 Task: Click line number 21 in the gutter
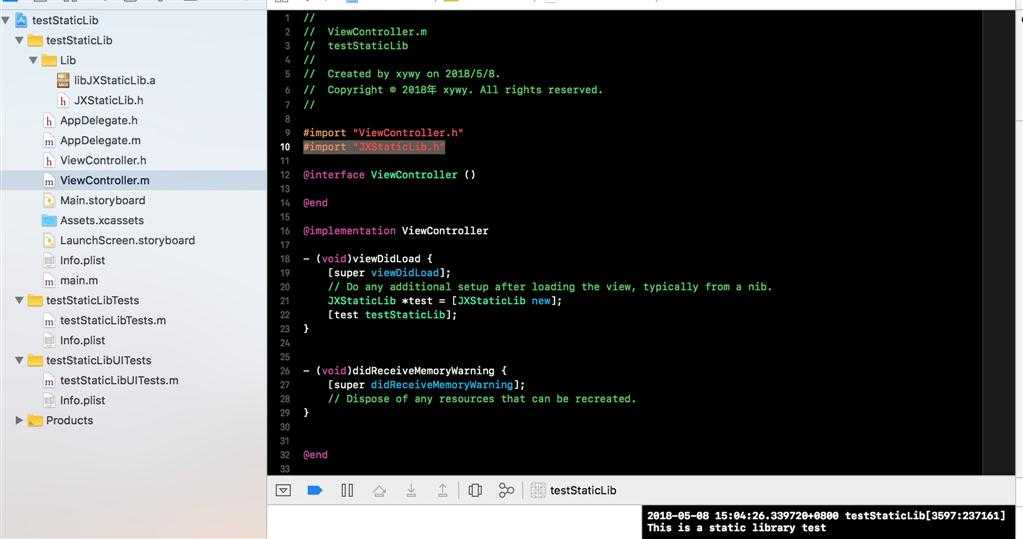285,301
